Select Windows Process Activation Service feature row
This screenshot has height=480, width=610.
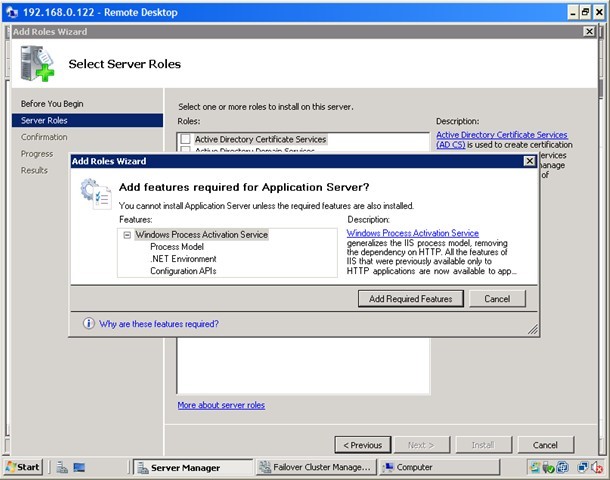click(x=202, y=235)
